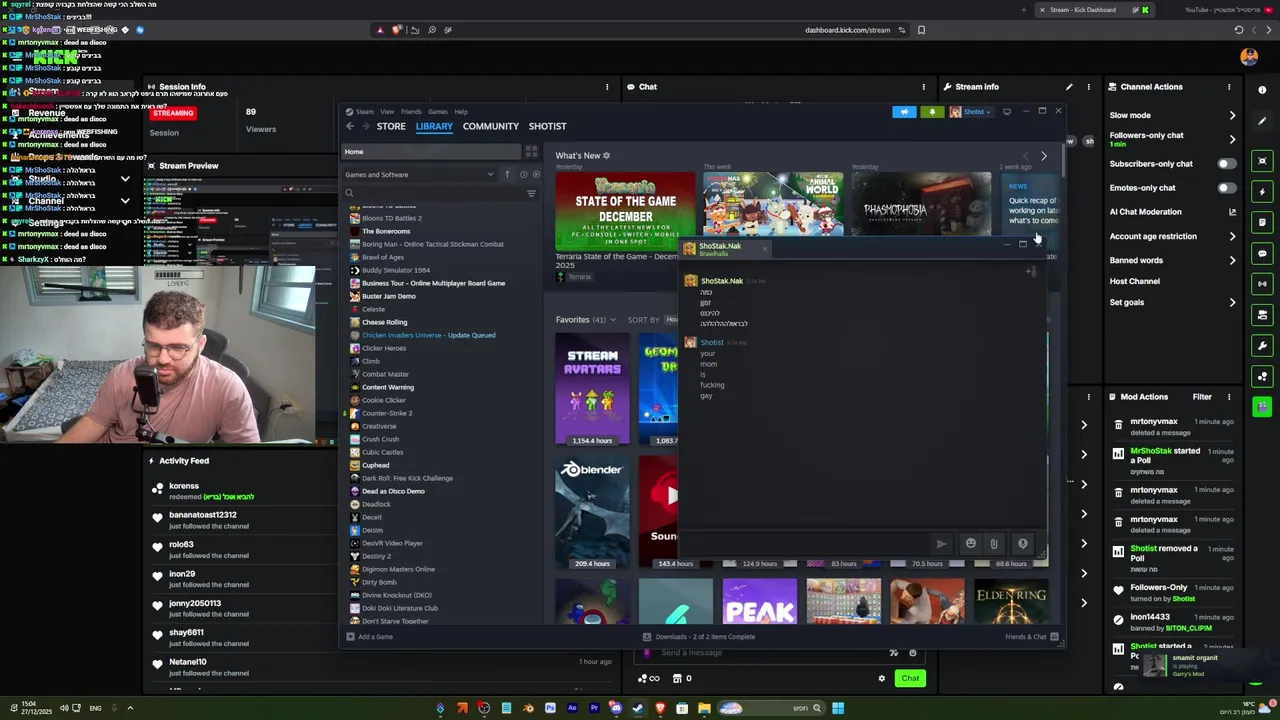Open Photoshop from Windows taskbar
The height and width of the screenshot is (720, 1280).
point(550,708)
